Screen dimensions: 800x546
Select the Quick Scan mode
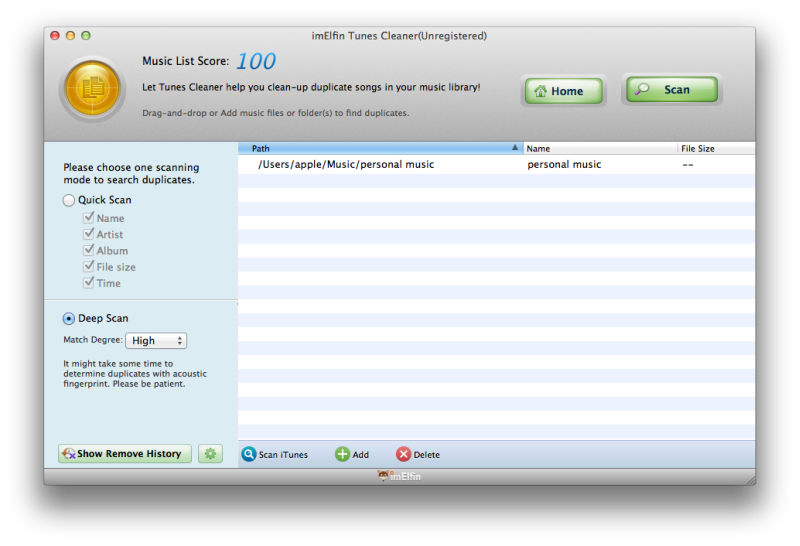click(68, 200)
